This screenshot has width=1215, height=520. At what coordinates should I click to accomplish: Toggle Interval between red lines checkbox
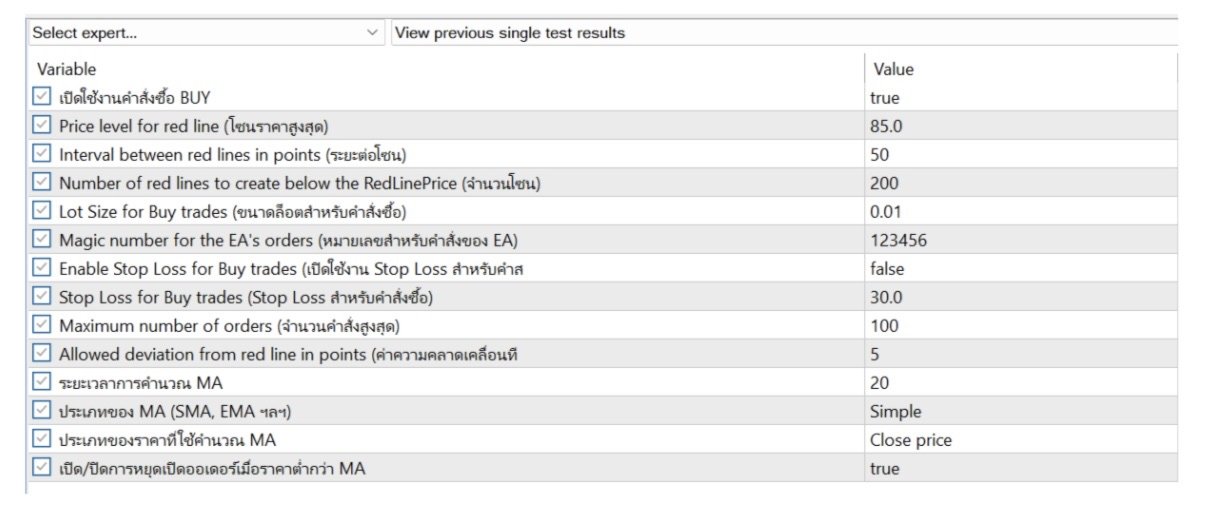coord(41,154)
